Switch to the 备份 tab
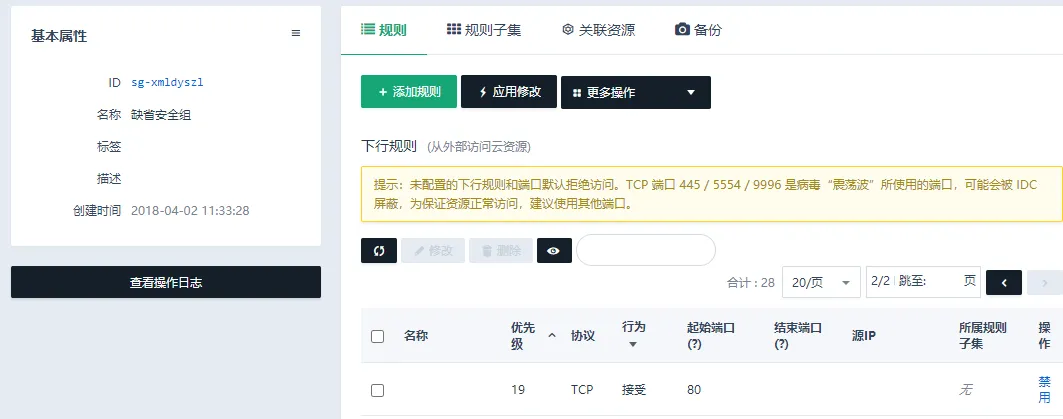The image size is (1063, 419). 698,30
